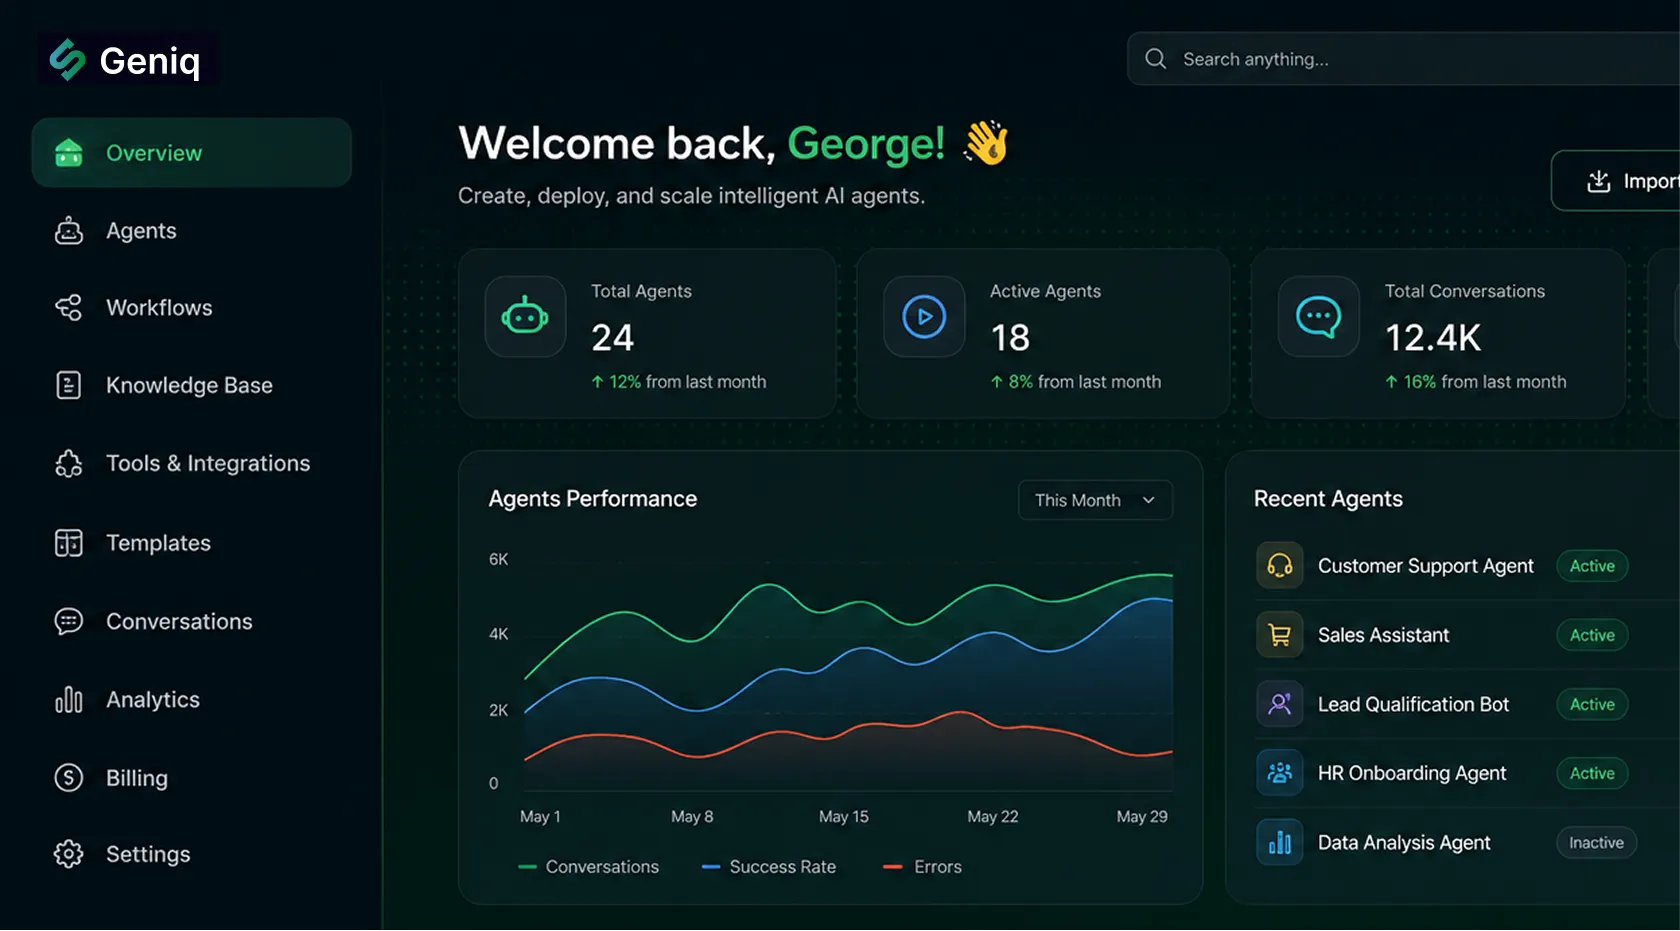Screen dimensions: 1680x931
Task: Open the Lead Qualification Bot row
Action: click(x=1467, y=704)
